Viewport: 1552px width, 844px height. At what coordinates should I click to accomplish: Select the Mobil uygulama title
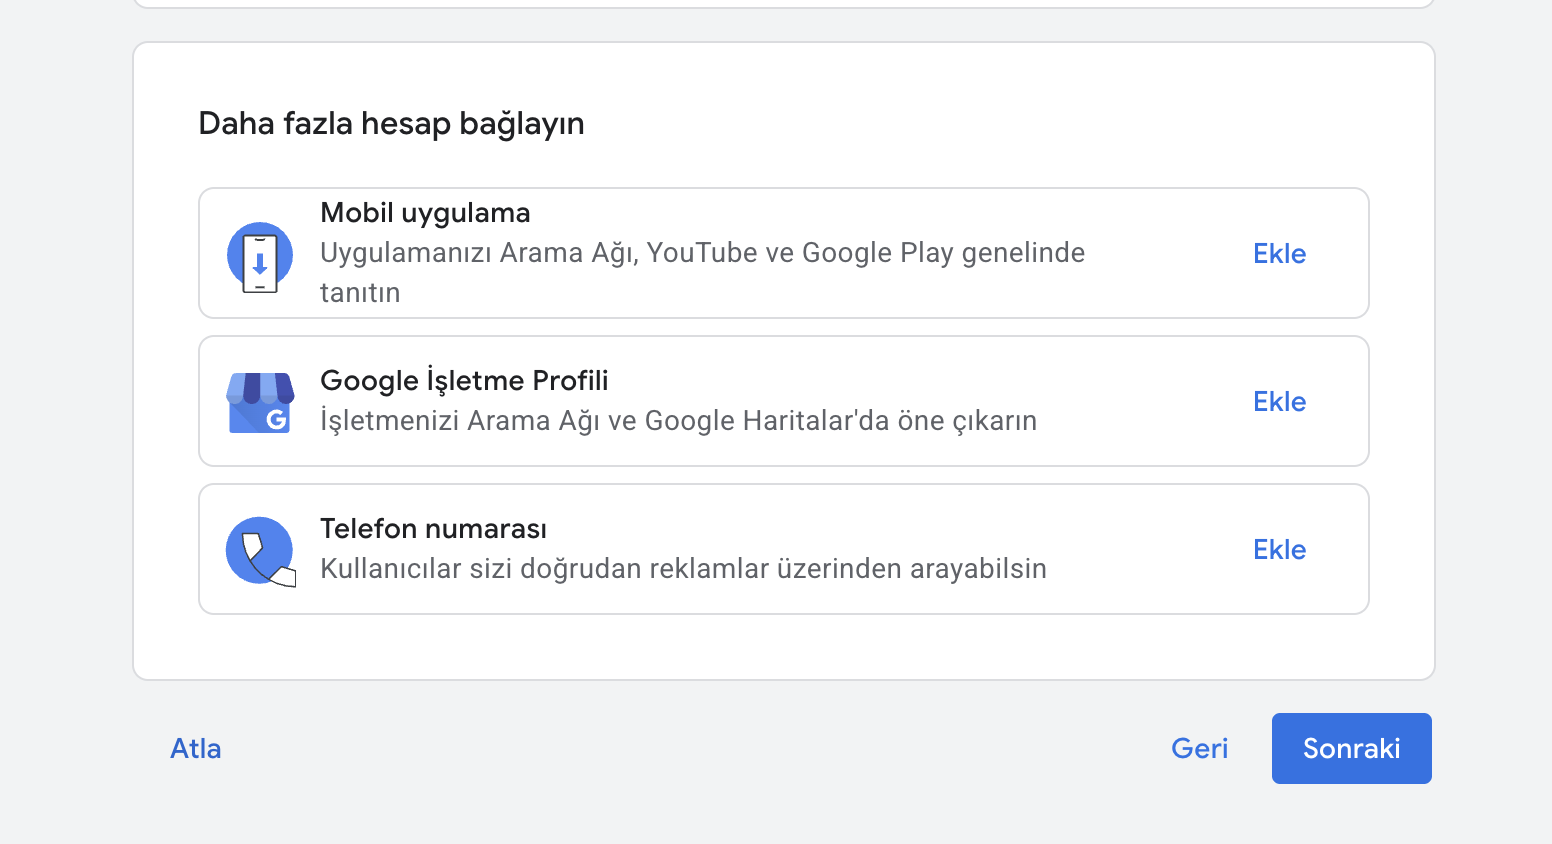pos(425,213)
